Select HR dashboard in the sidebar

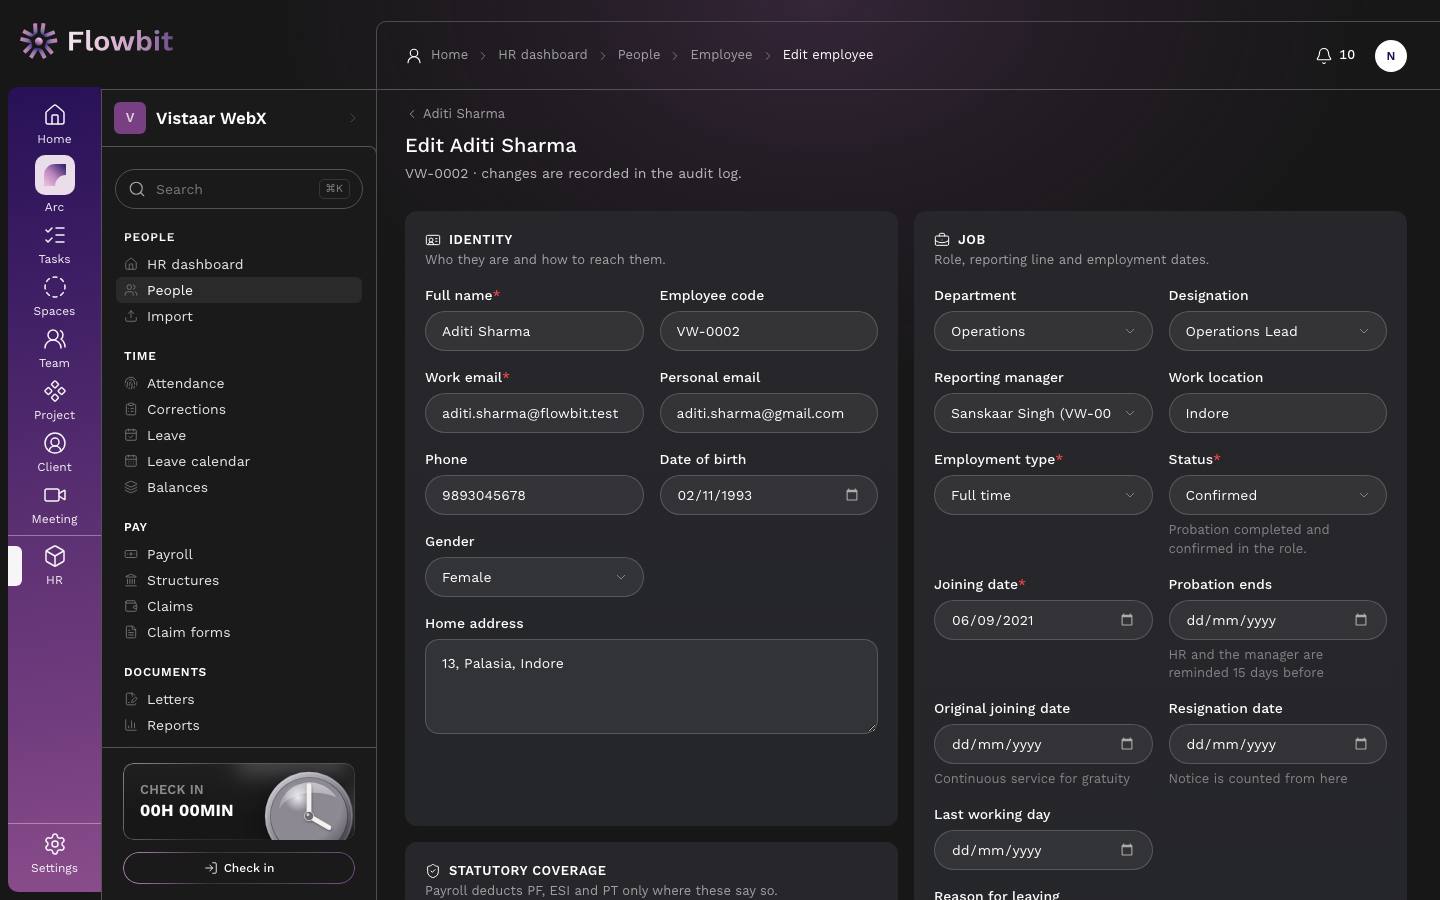239,264
